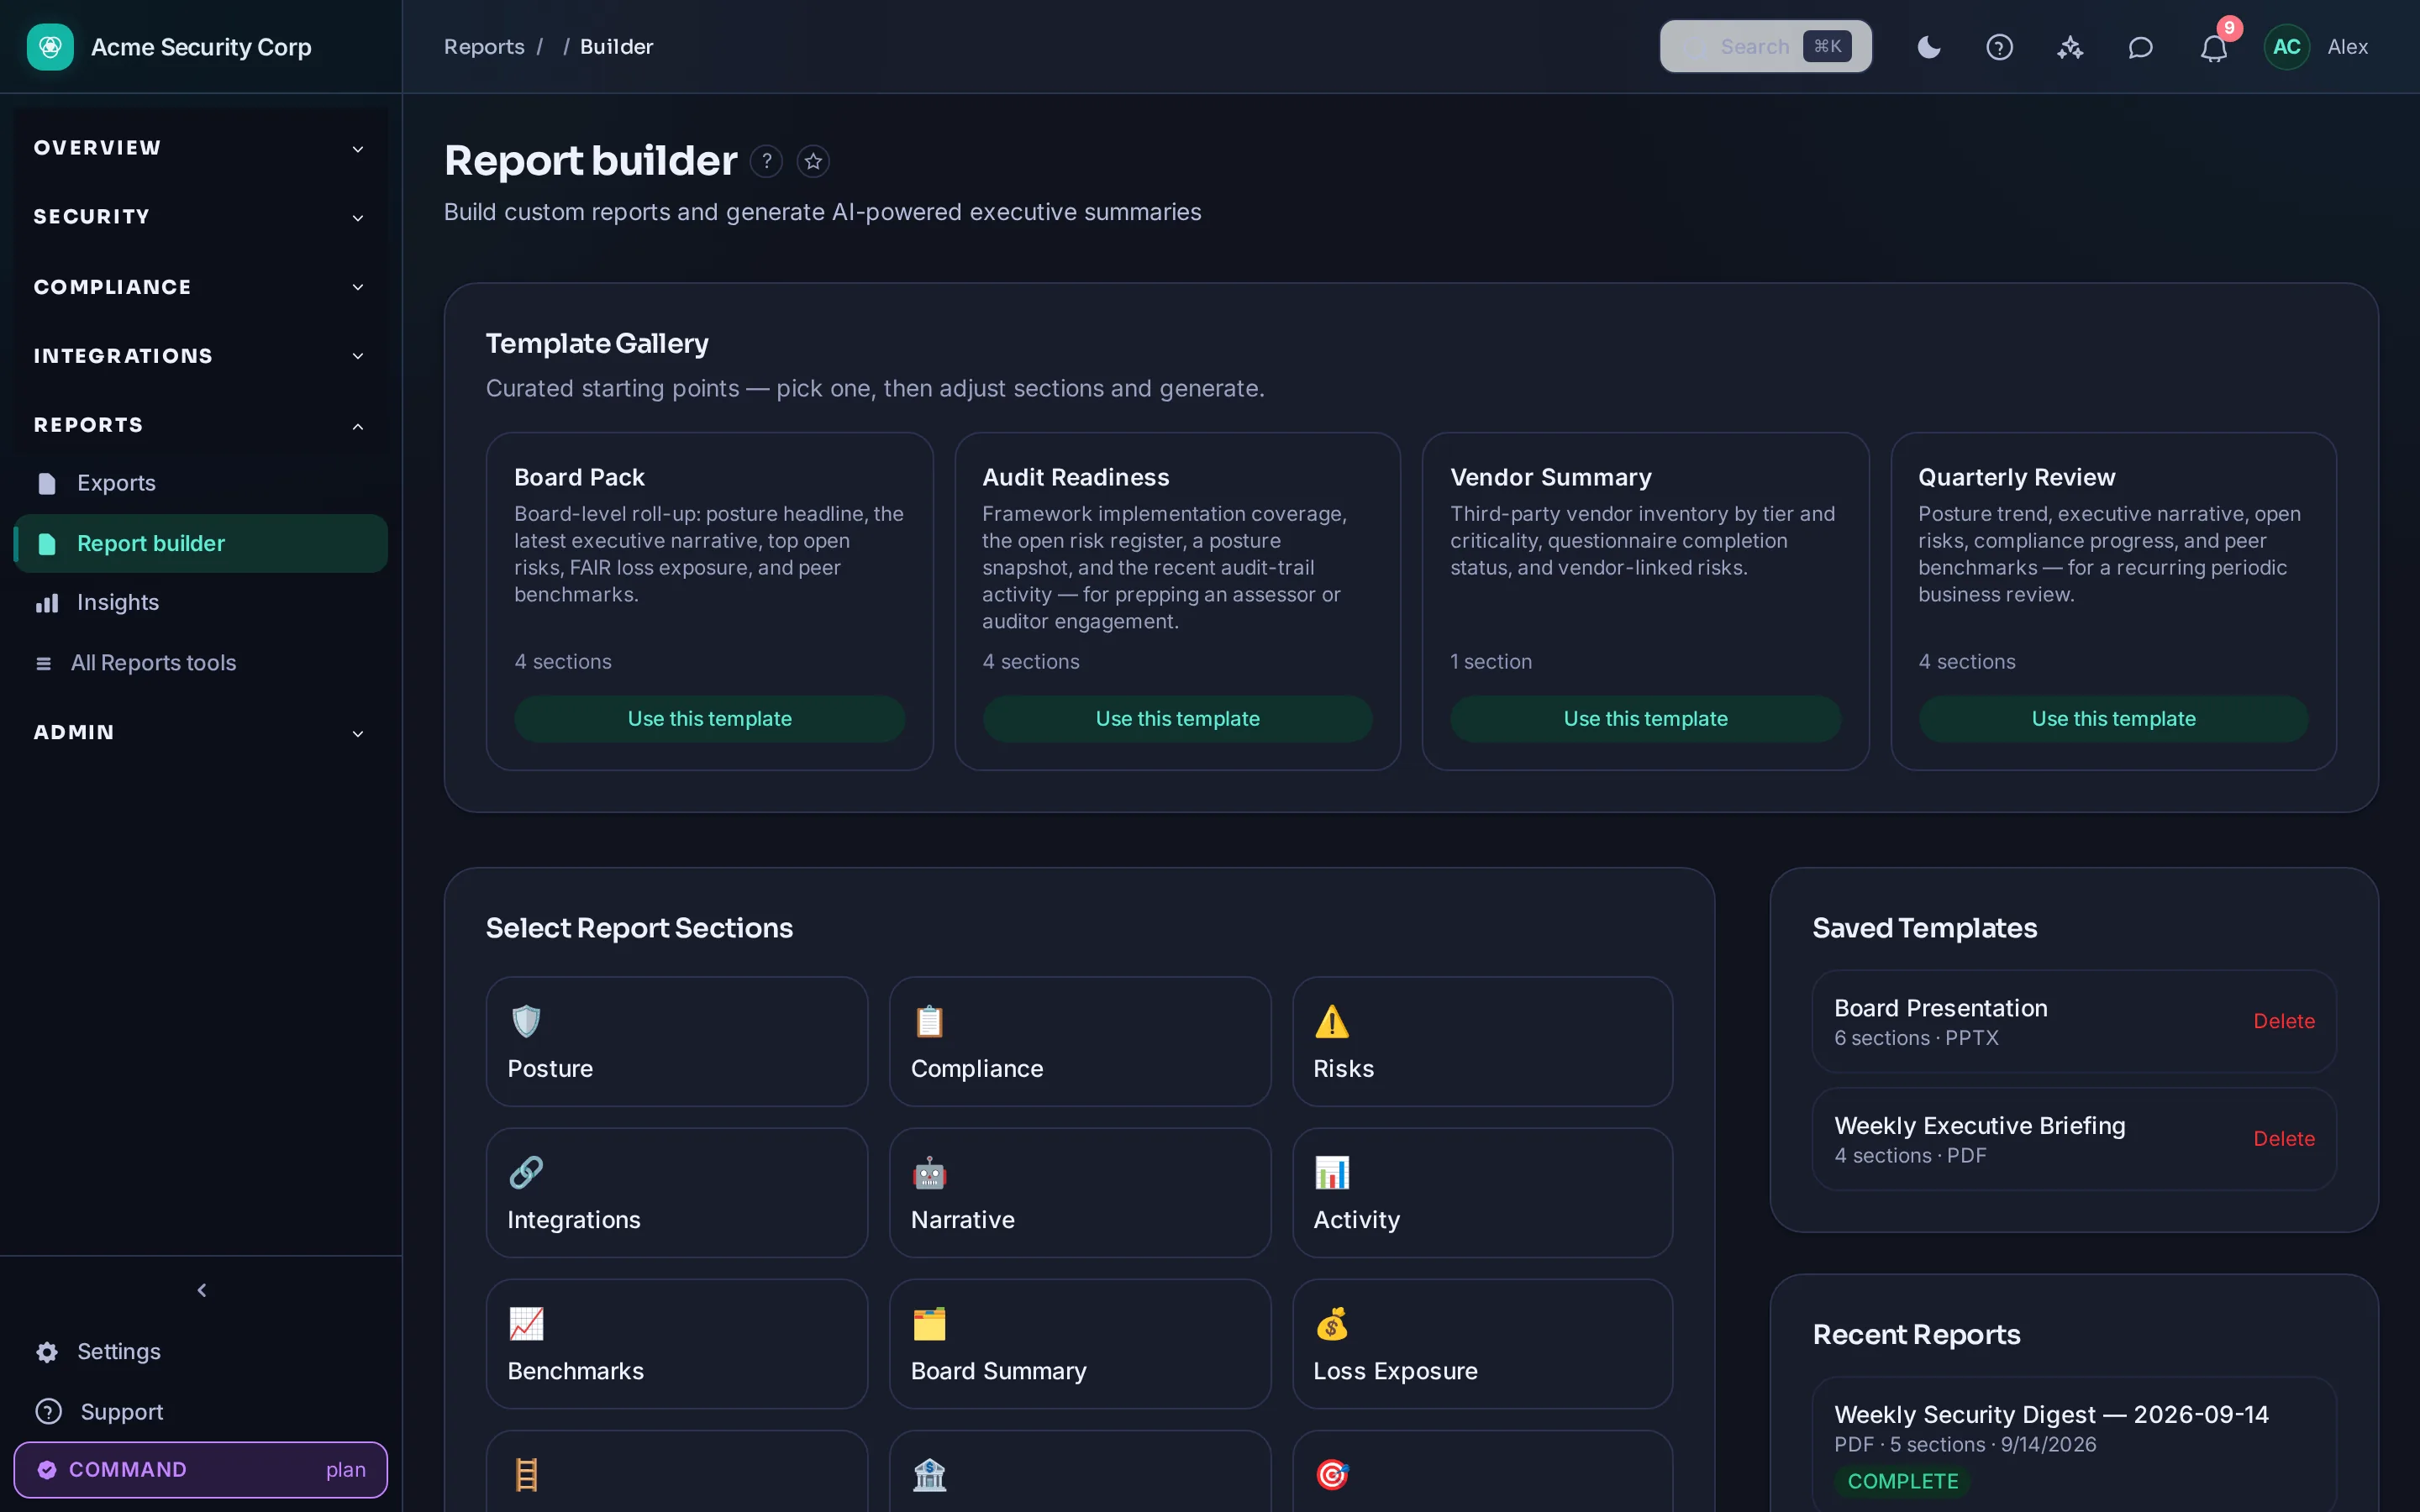Use the Vendor Summary template
The width and height of the screenshot is (2420, 1512).
1645,719
